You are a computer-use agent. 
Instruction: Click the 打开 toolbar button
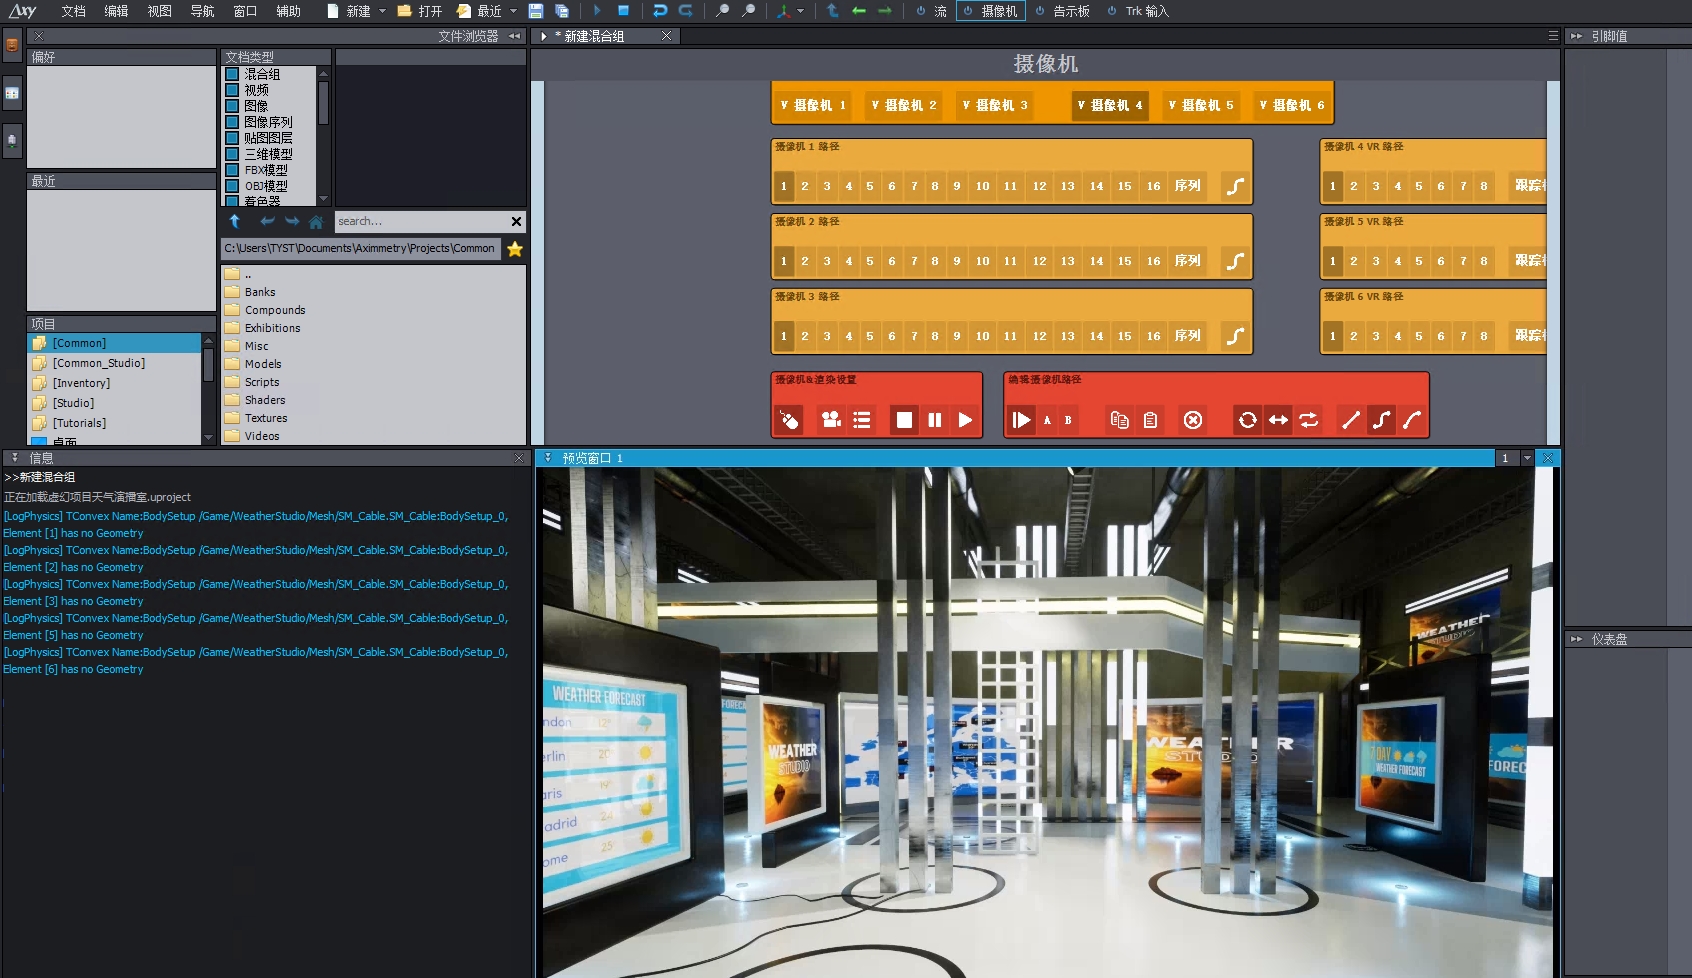(420, 11)
